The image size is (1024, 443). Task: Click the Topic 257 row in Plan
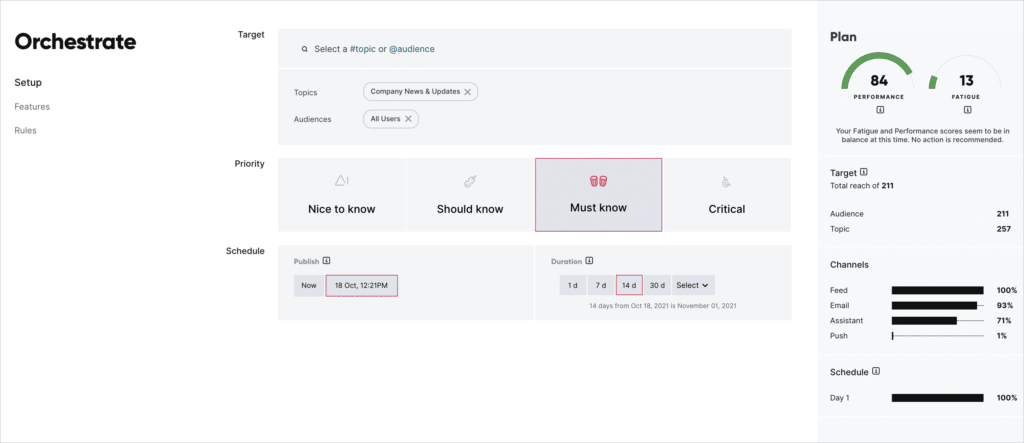tap(920, 229)
